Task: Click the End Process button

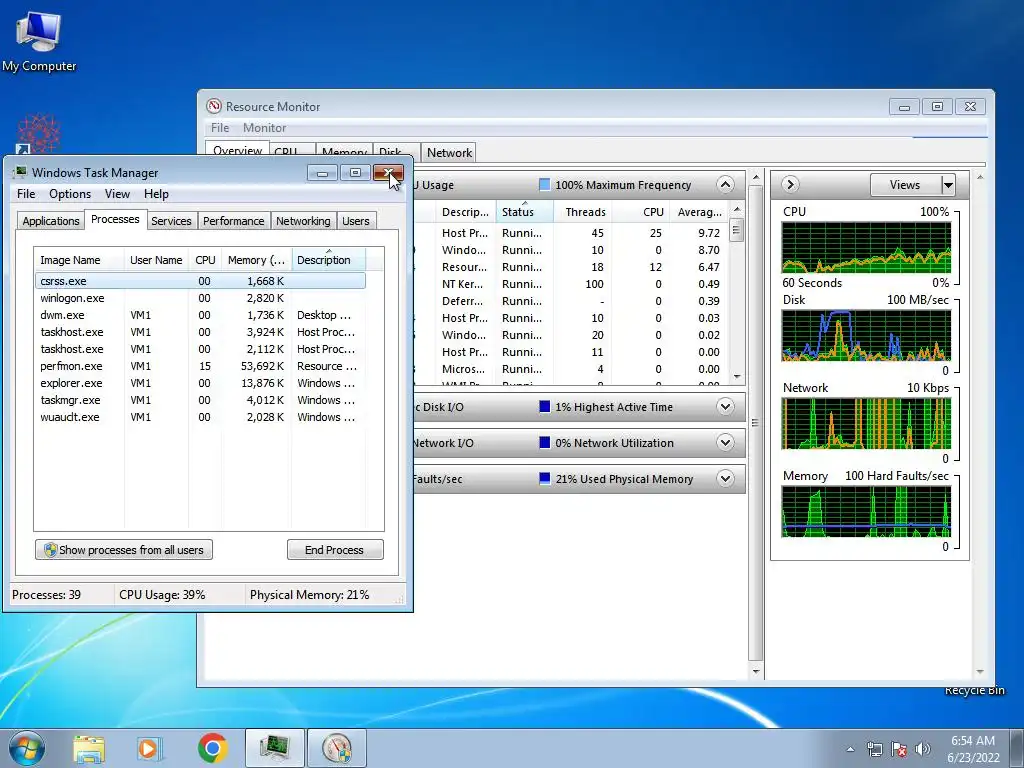Action: pyautogui.click(x=335, y=550)
